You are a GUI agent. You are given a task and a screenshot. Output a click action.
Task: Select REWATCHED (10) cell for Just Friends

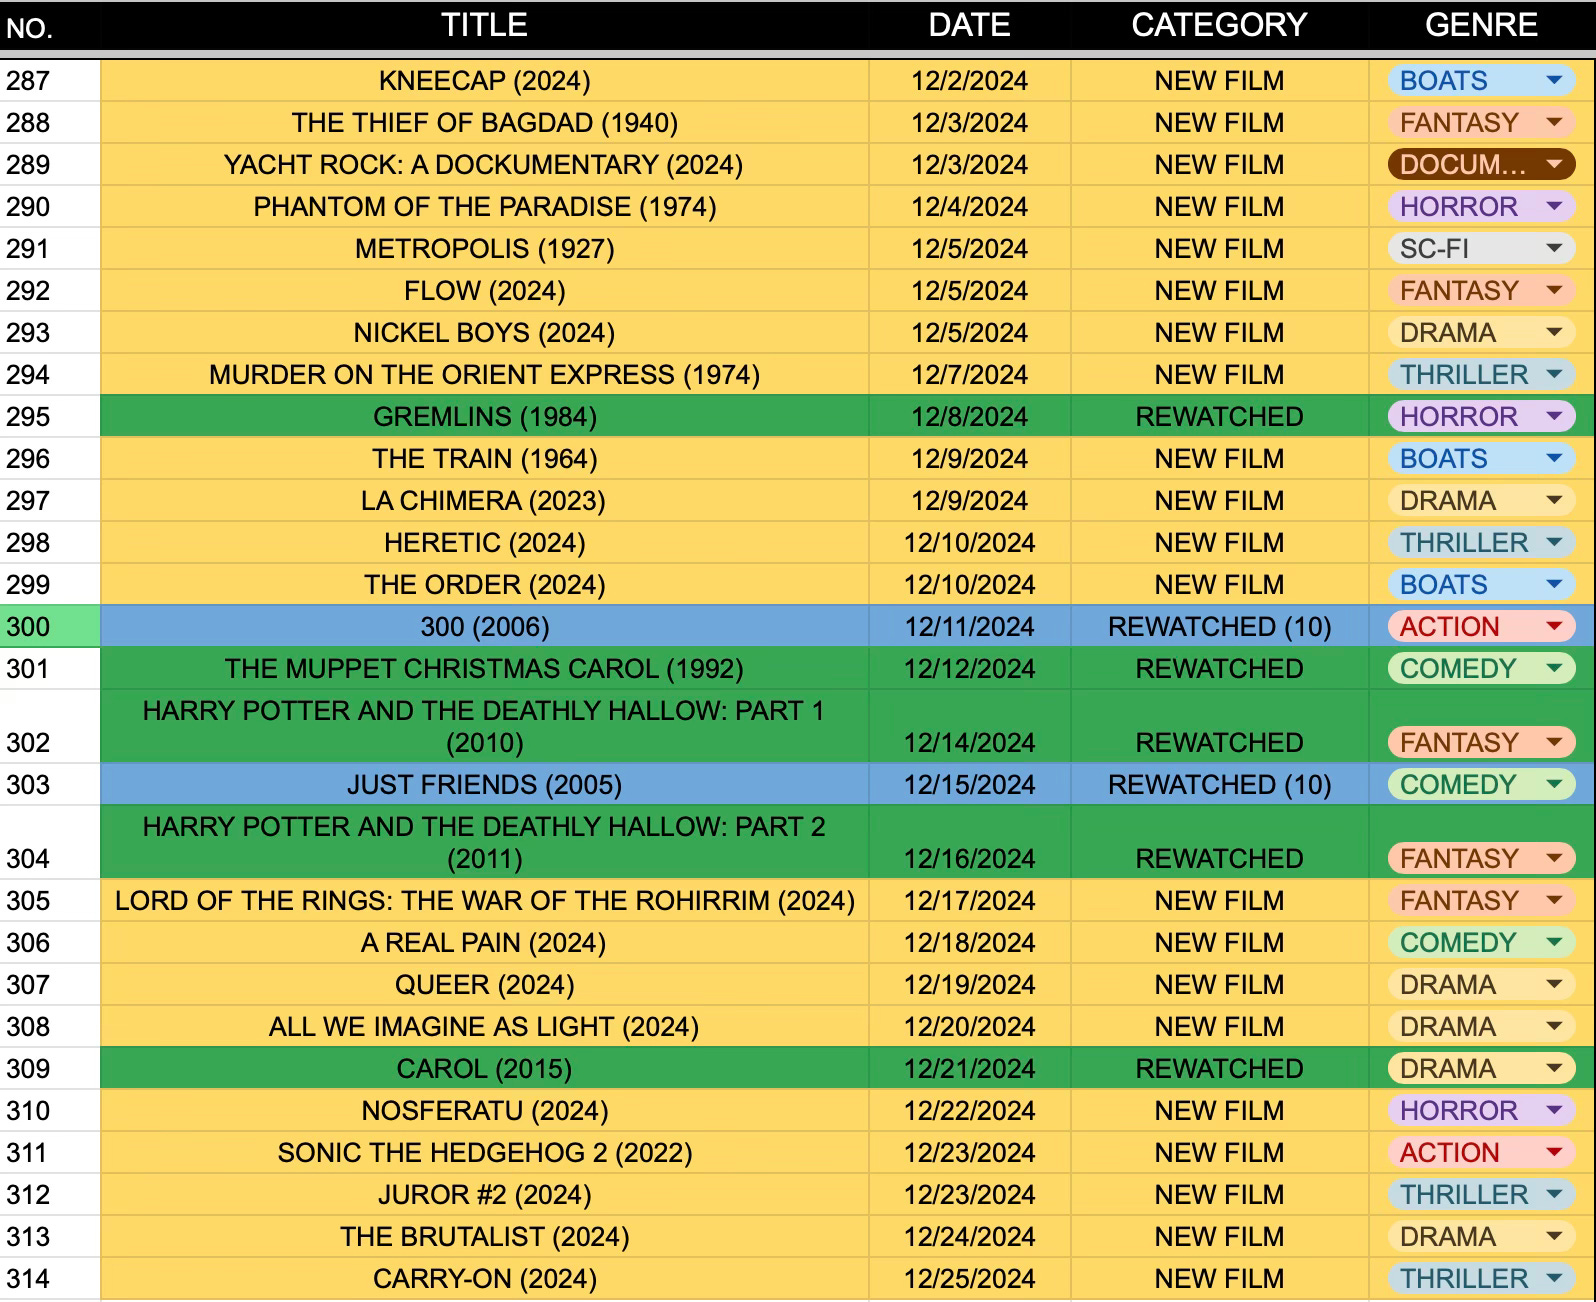(1220, 785)
